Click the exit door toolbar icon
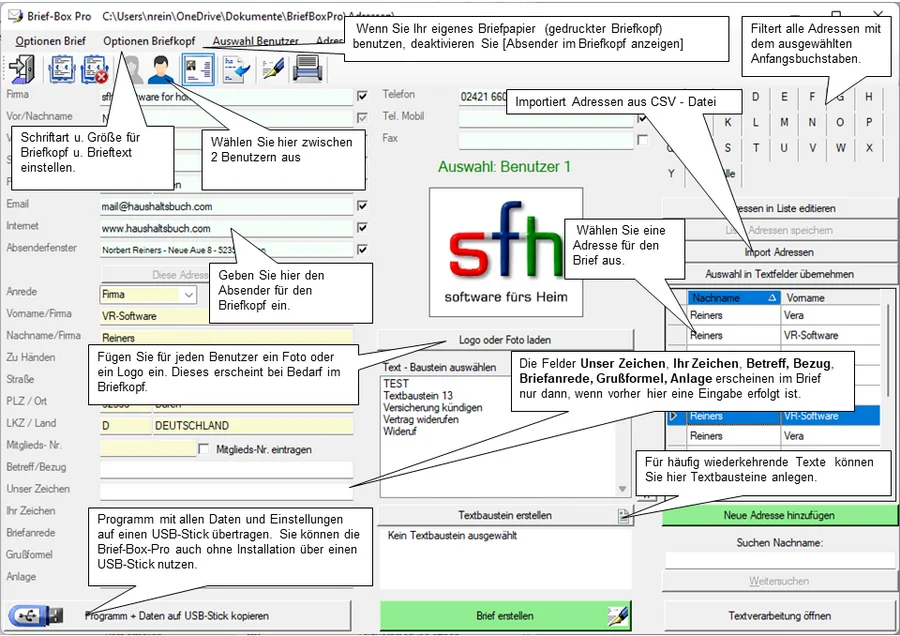The height and width of the screenshot is (636, 900). (x=22, y=69)
